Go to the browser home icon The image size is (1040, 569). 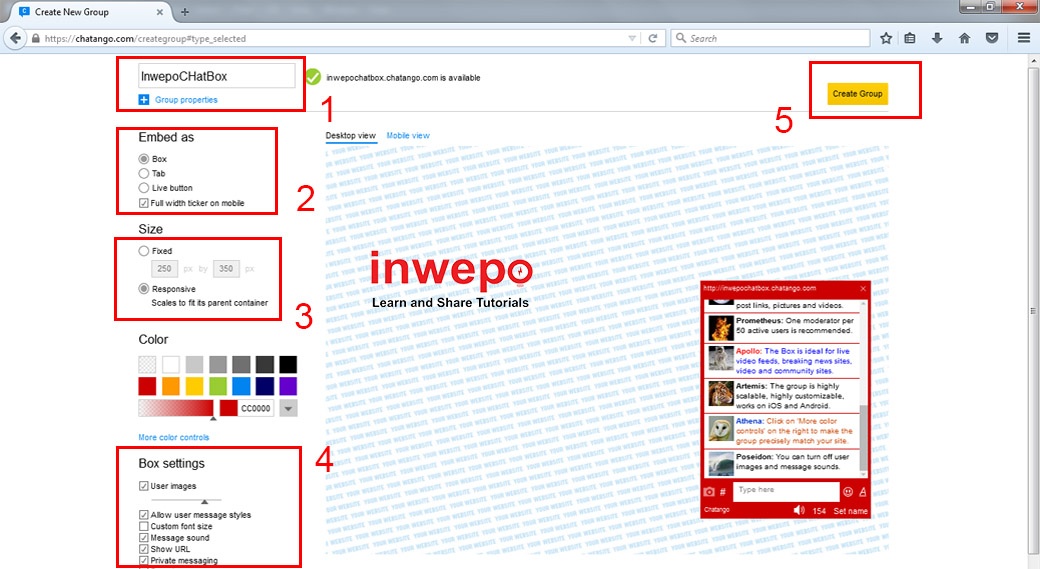point(964,38)
